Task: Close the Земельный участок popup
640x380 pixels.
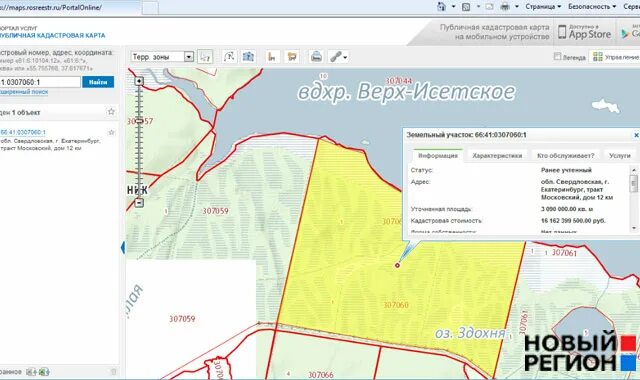Action: pos(636,135)
